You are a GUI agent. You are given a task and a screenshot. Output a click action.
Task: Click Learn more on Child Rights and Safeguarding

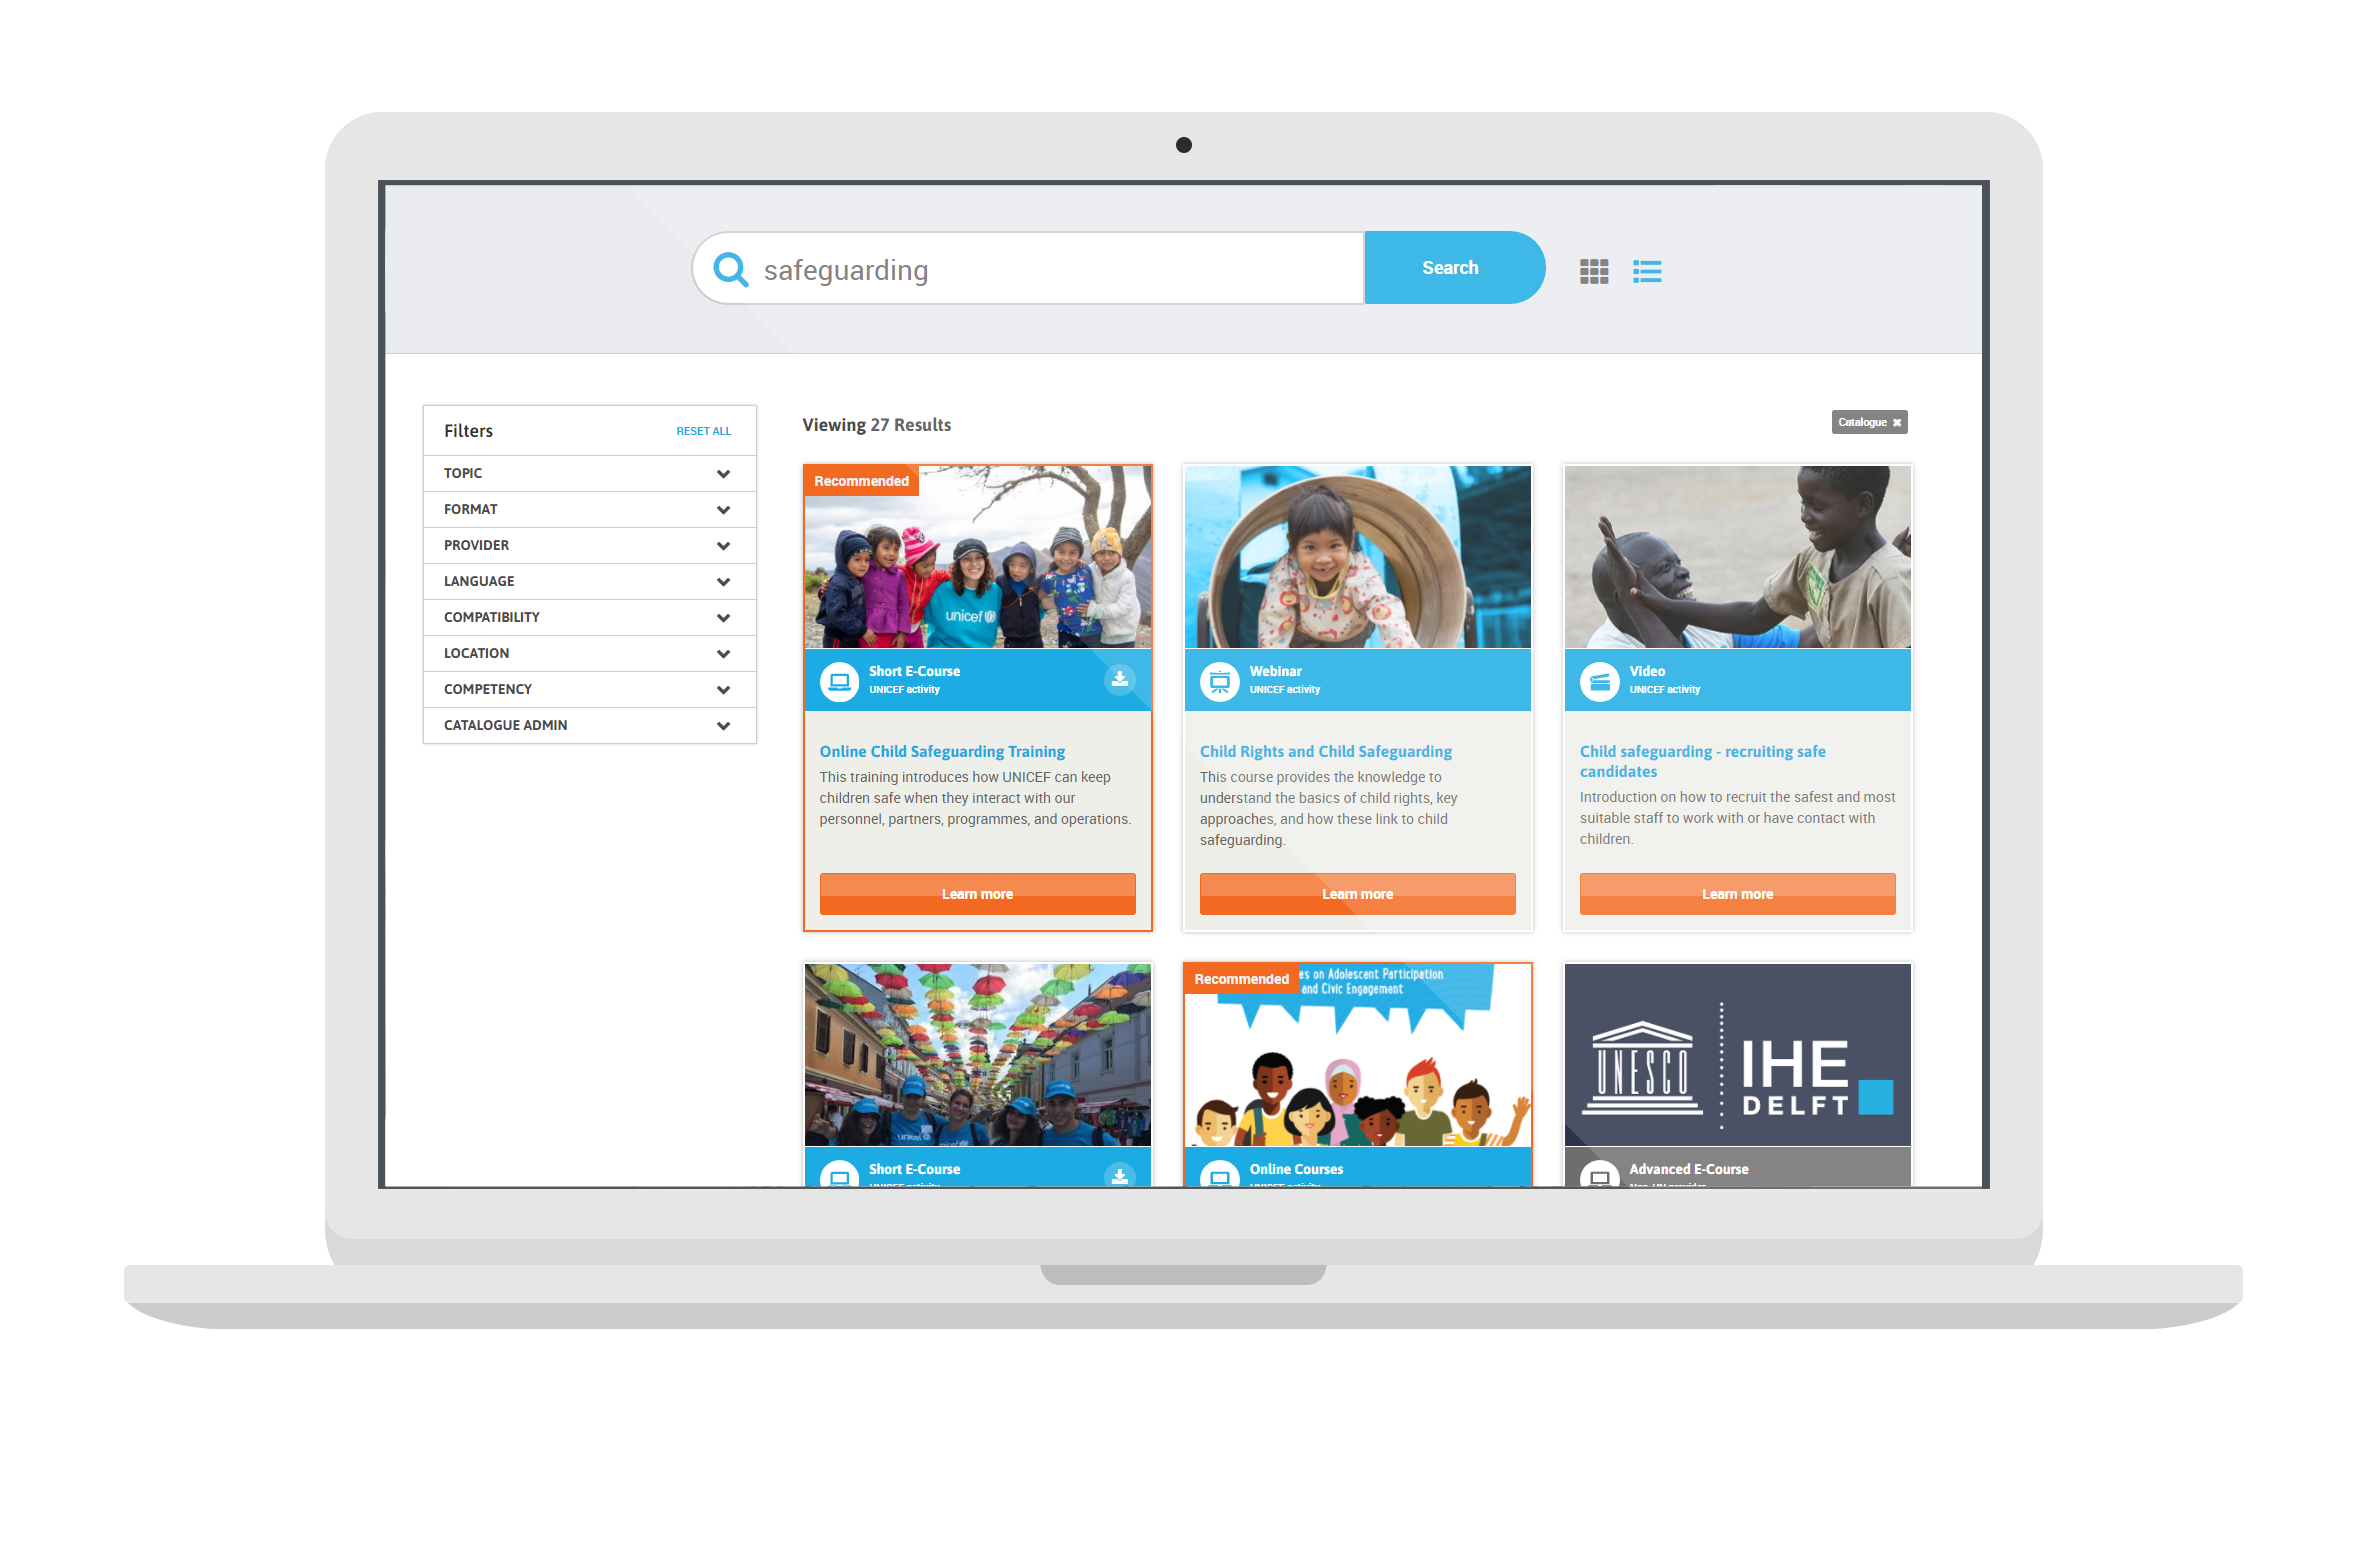(x=1356, y=893)
